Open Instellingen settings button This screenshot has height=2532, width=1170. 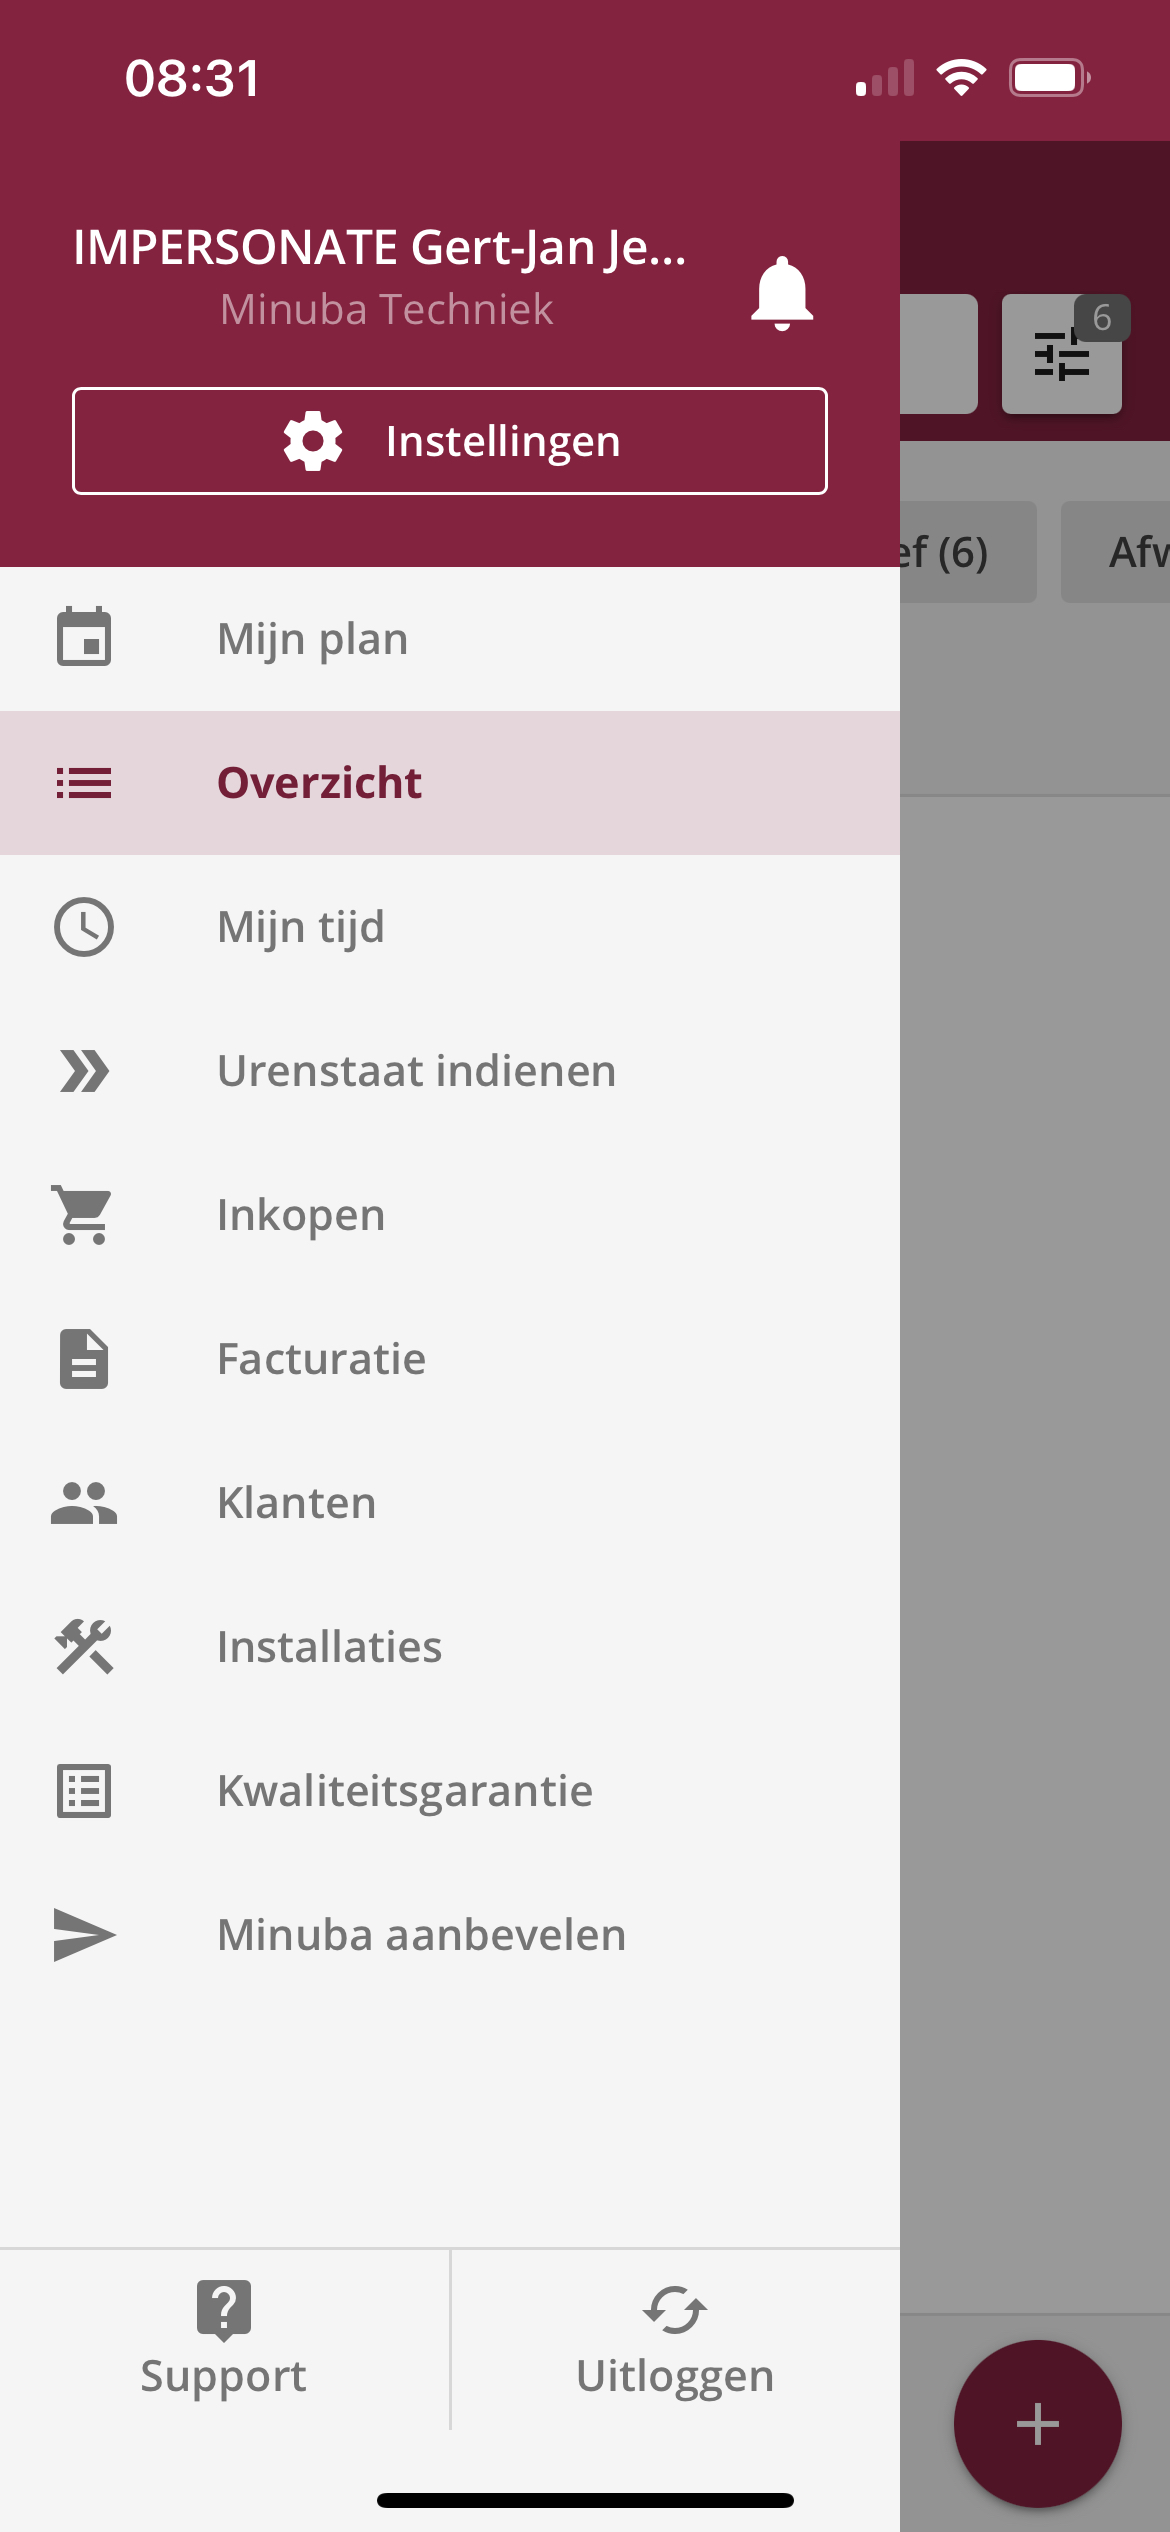tap(450, 441)
